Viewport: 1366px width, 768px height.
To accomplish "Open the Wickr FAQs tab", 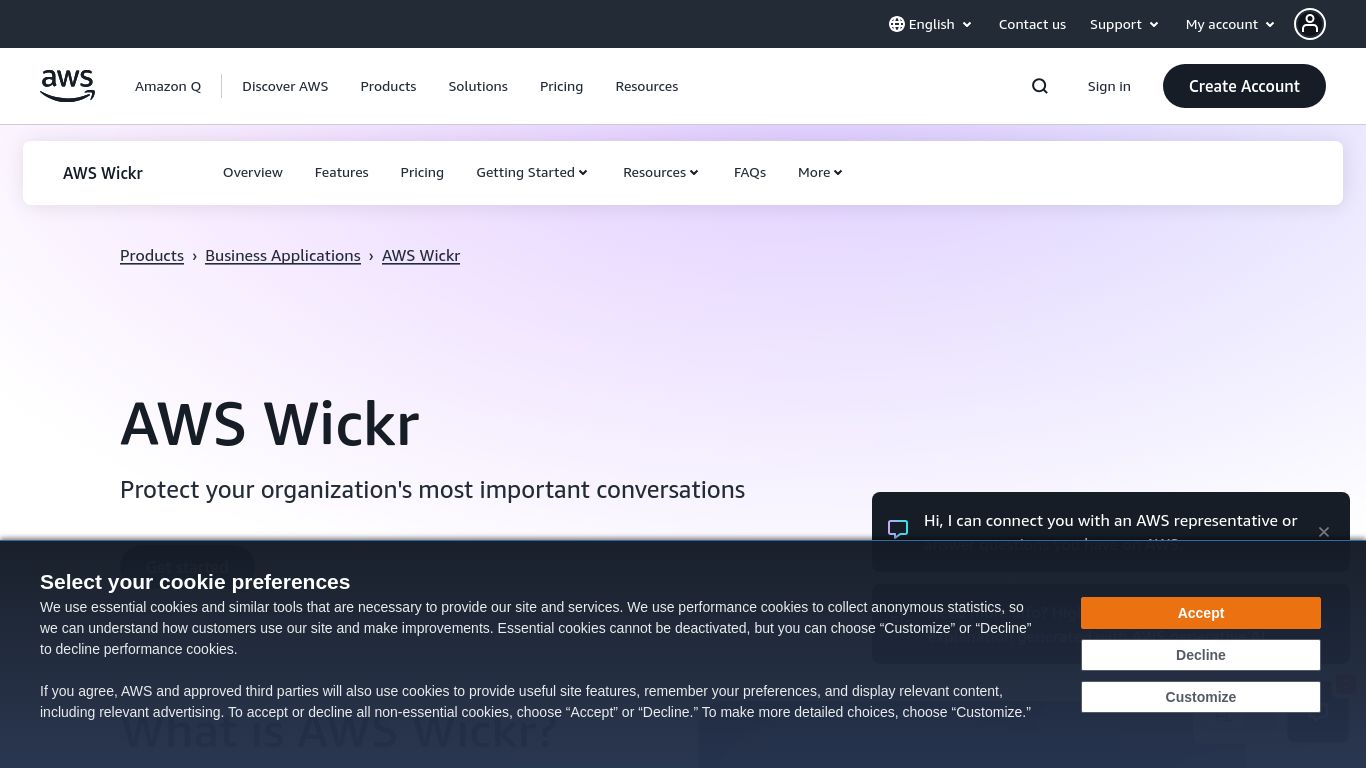I will tap(750, 172).
